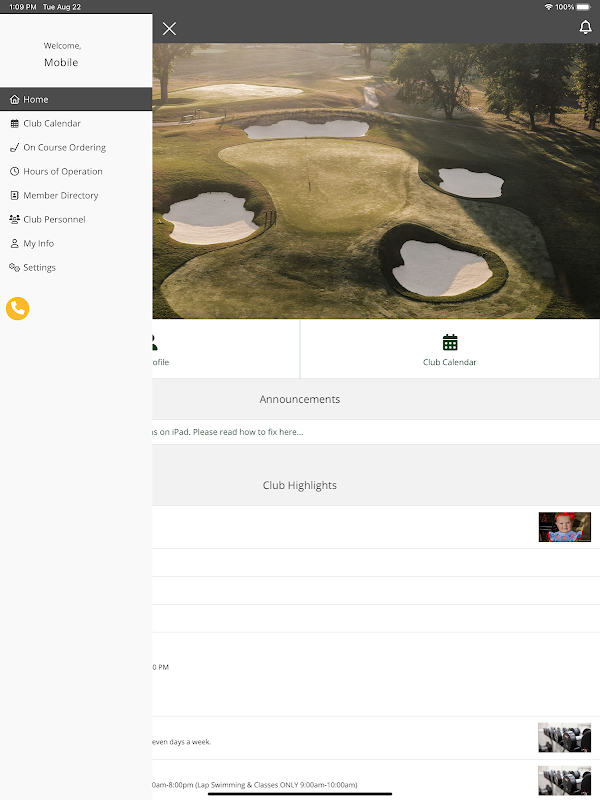This screenshot has height=800, width=600.
Task: Tap Club Calendar tile label below photo
Action: click(x=449, y=362)
